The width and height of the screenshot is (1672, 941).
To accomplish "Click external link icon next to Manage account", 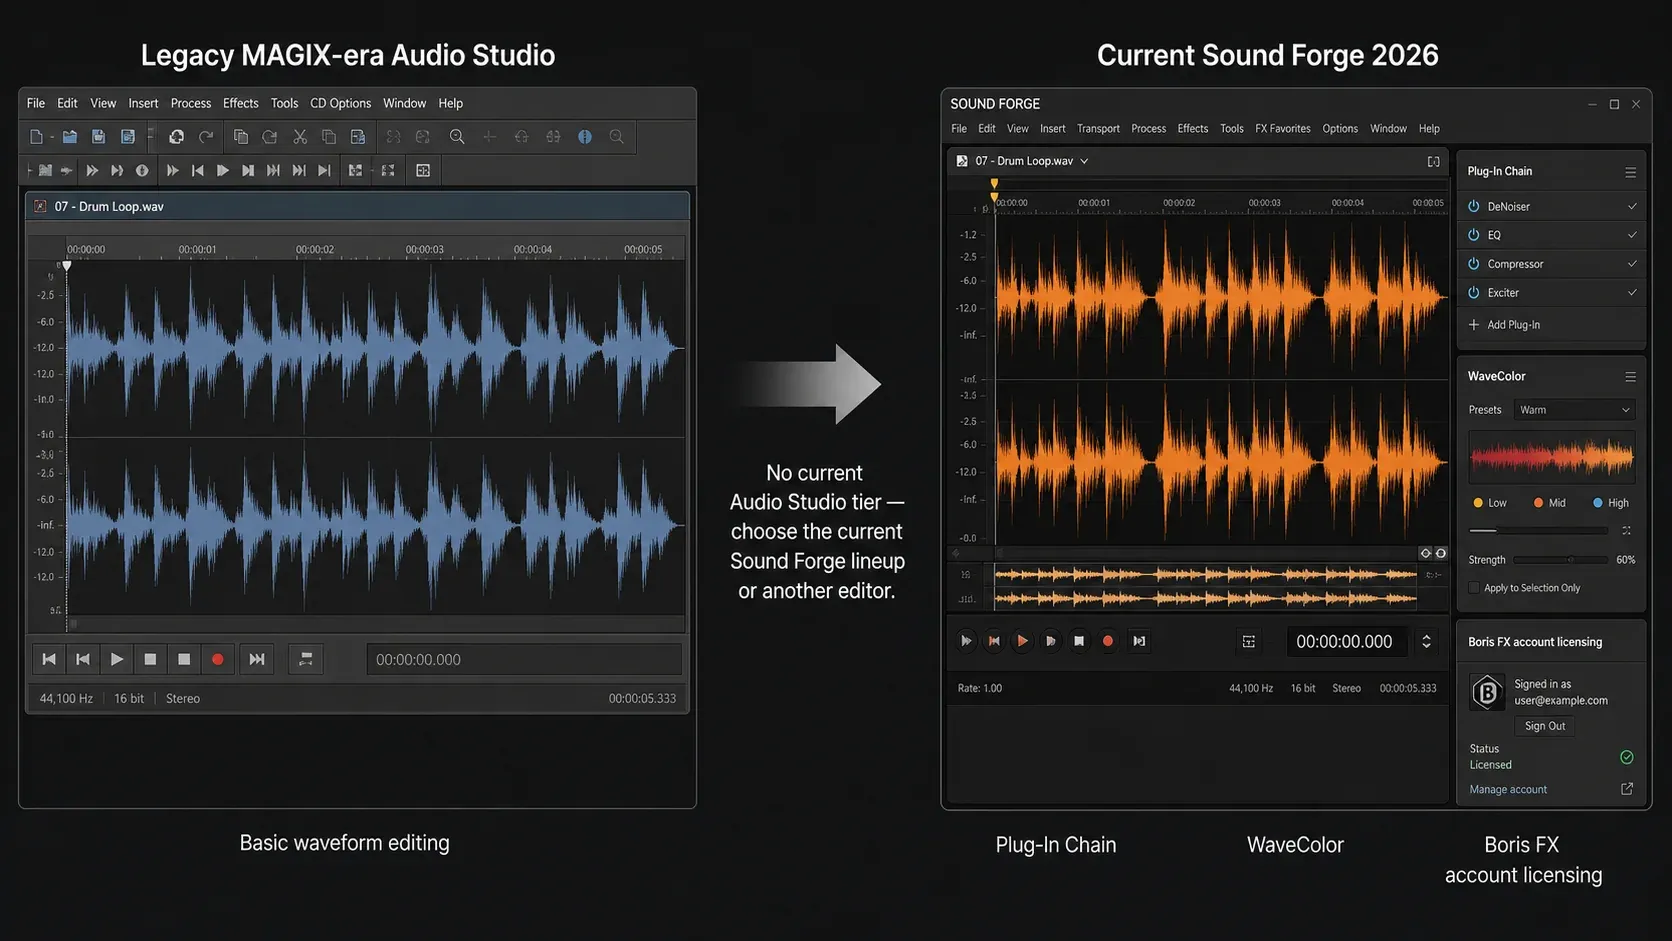I will click(1627, 789).
